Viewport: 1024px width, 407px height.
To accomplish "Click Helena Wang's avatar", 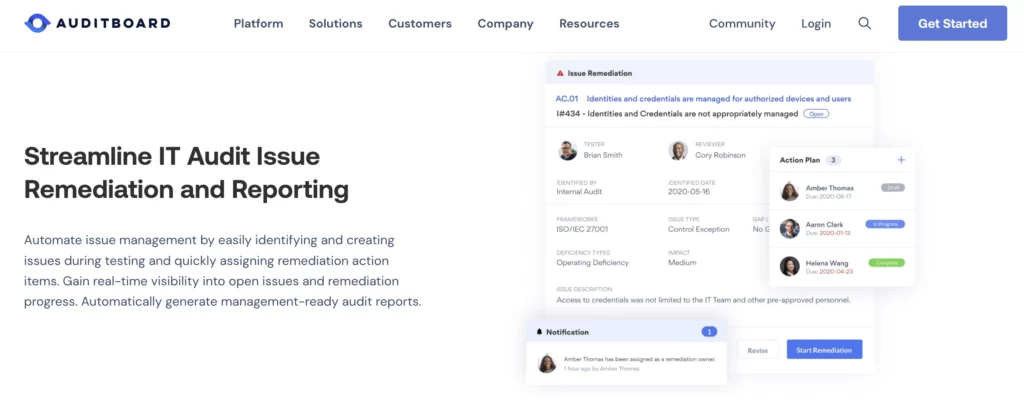I will coord(790,266).
